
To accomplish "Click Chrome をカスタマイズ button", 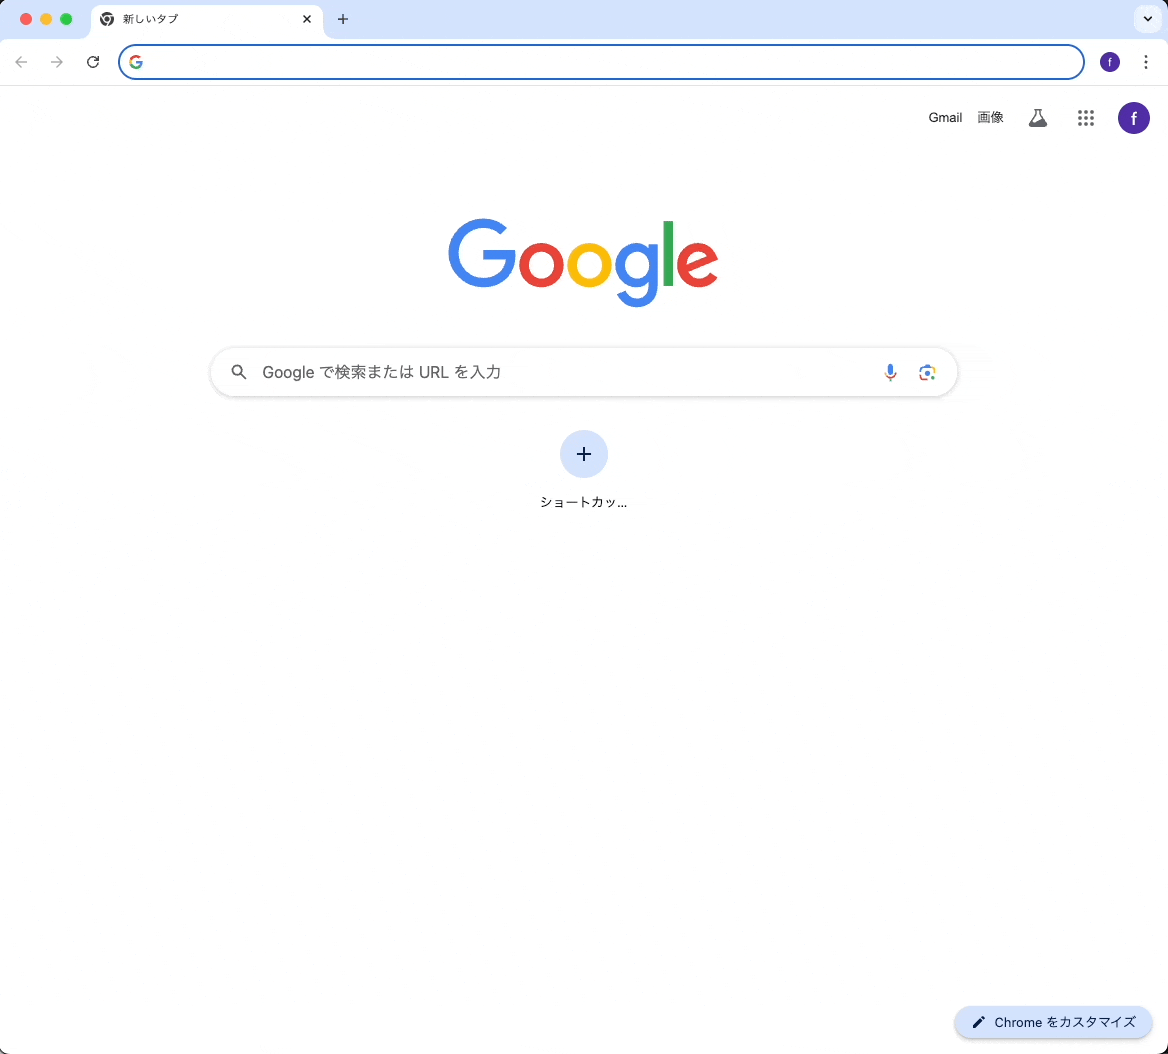I will tap(1053, 1022).
